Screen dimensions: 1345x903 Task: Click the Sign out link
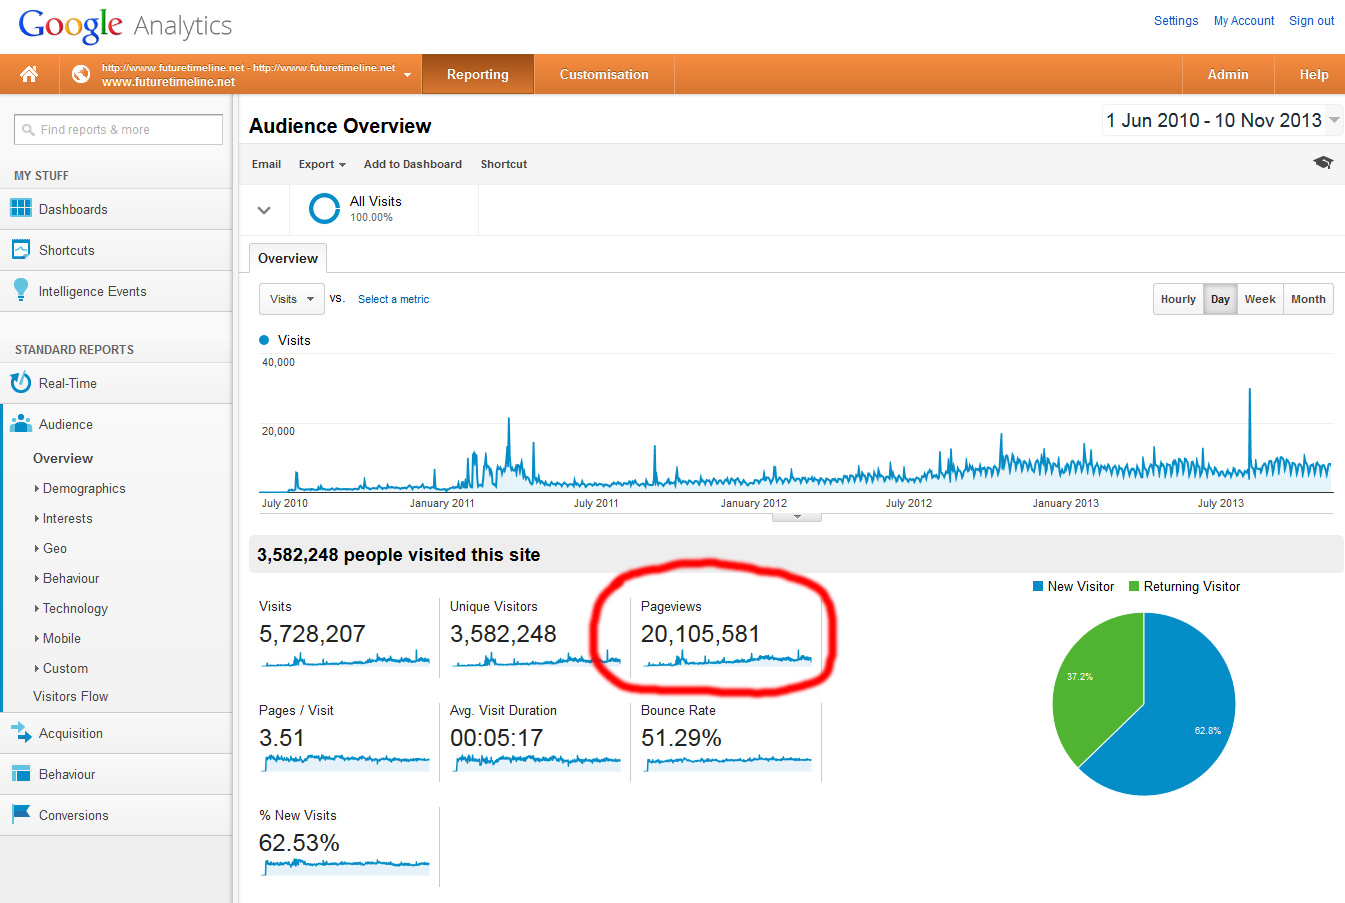click(x=1311, y=20)
